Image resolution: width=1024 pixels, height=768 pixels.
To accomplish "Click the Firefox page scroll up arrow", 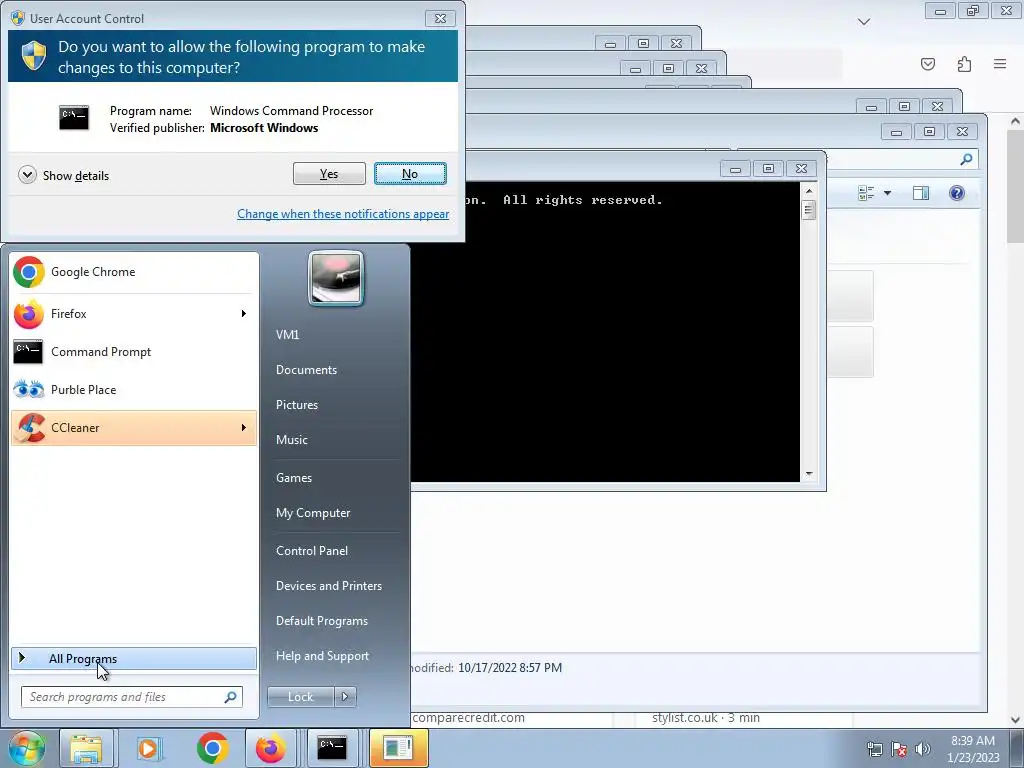I will pyautogui.click(x=1016, y=121).
